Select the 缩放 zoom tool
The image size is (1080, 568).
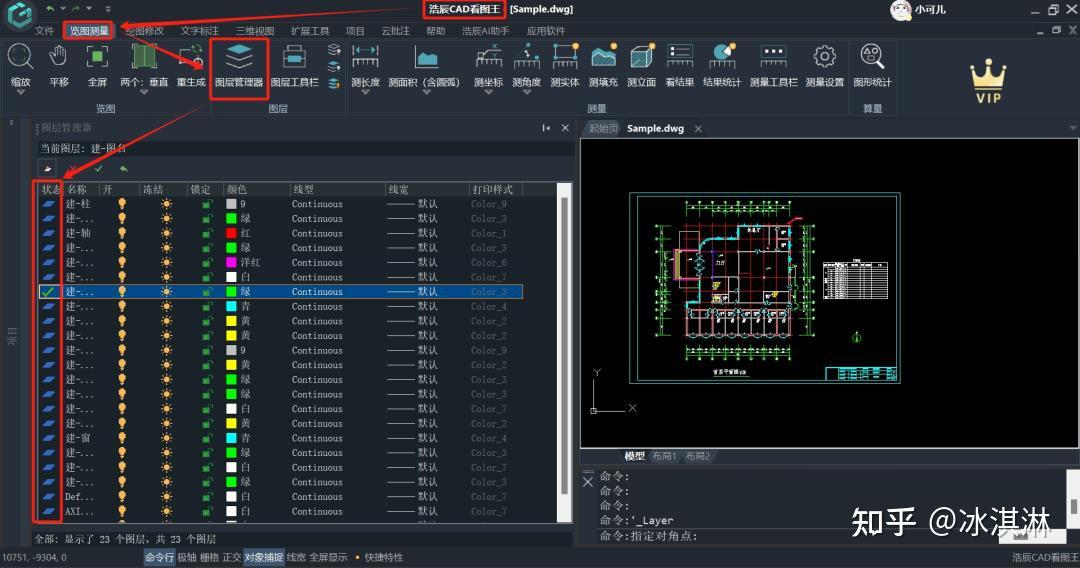click(x=20, y=64)
